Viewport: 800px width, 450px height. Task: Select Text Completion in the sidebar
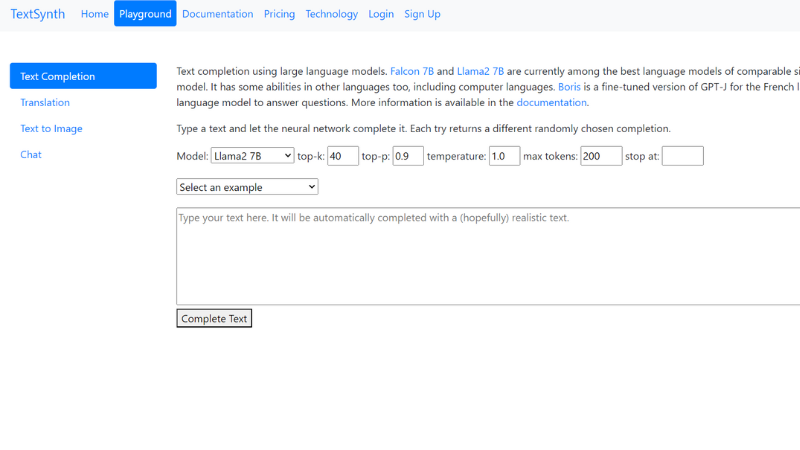pyautogui.click(x=83, y=76)
